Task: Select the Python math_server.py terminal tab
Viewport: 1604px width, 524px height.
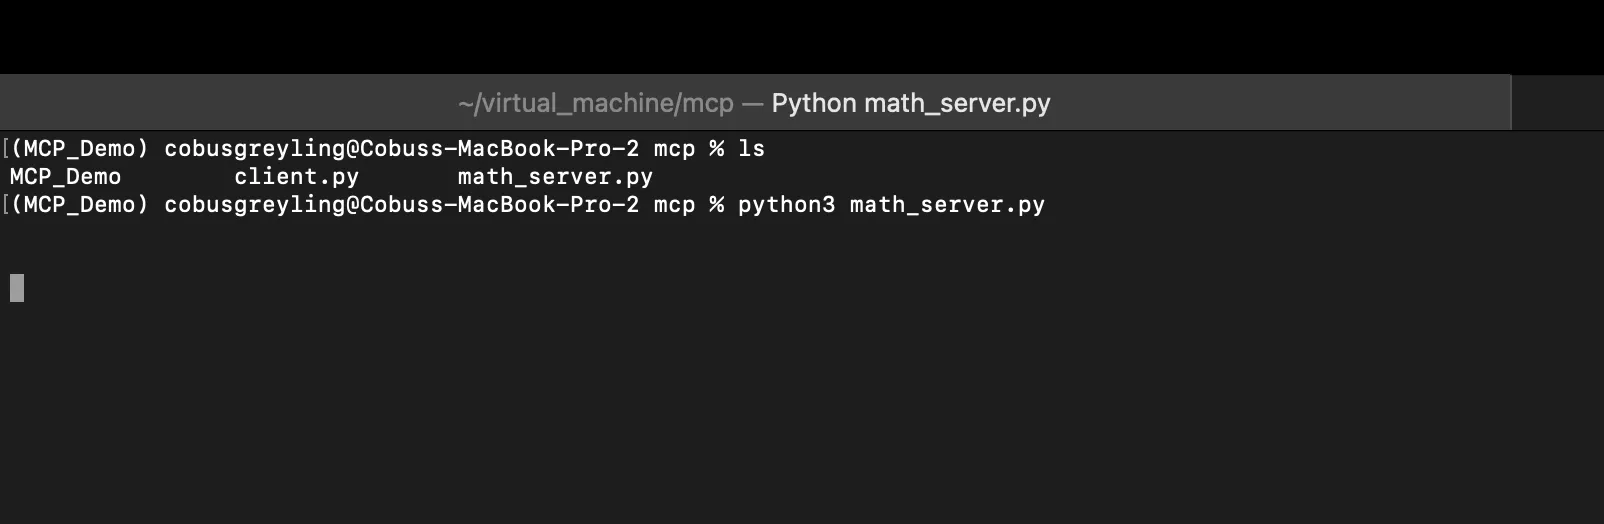Action: tap(755, 103)
